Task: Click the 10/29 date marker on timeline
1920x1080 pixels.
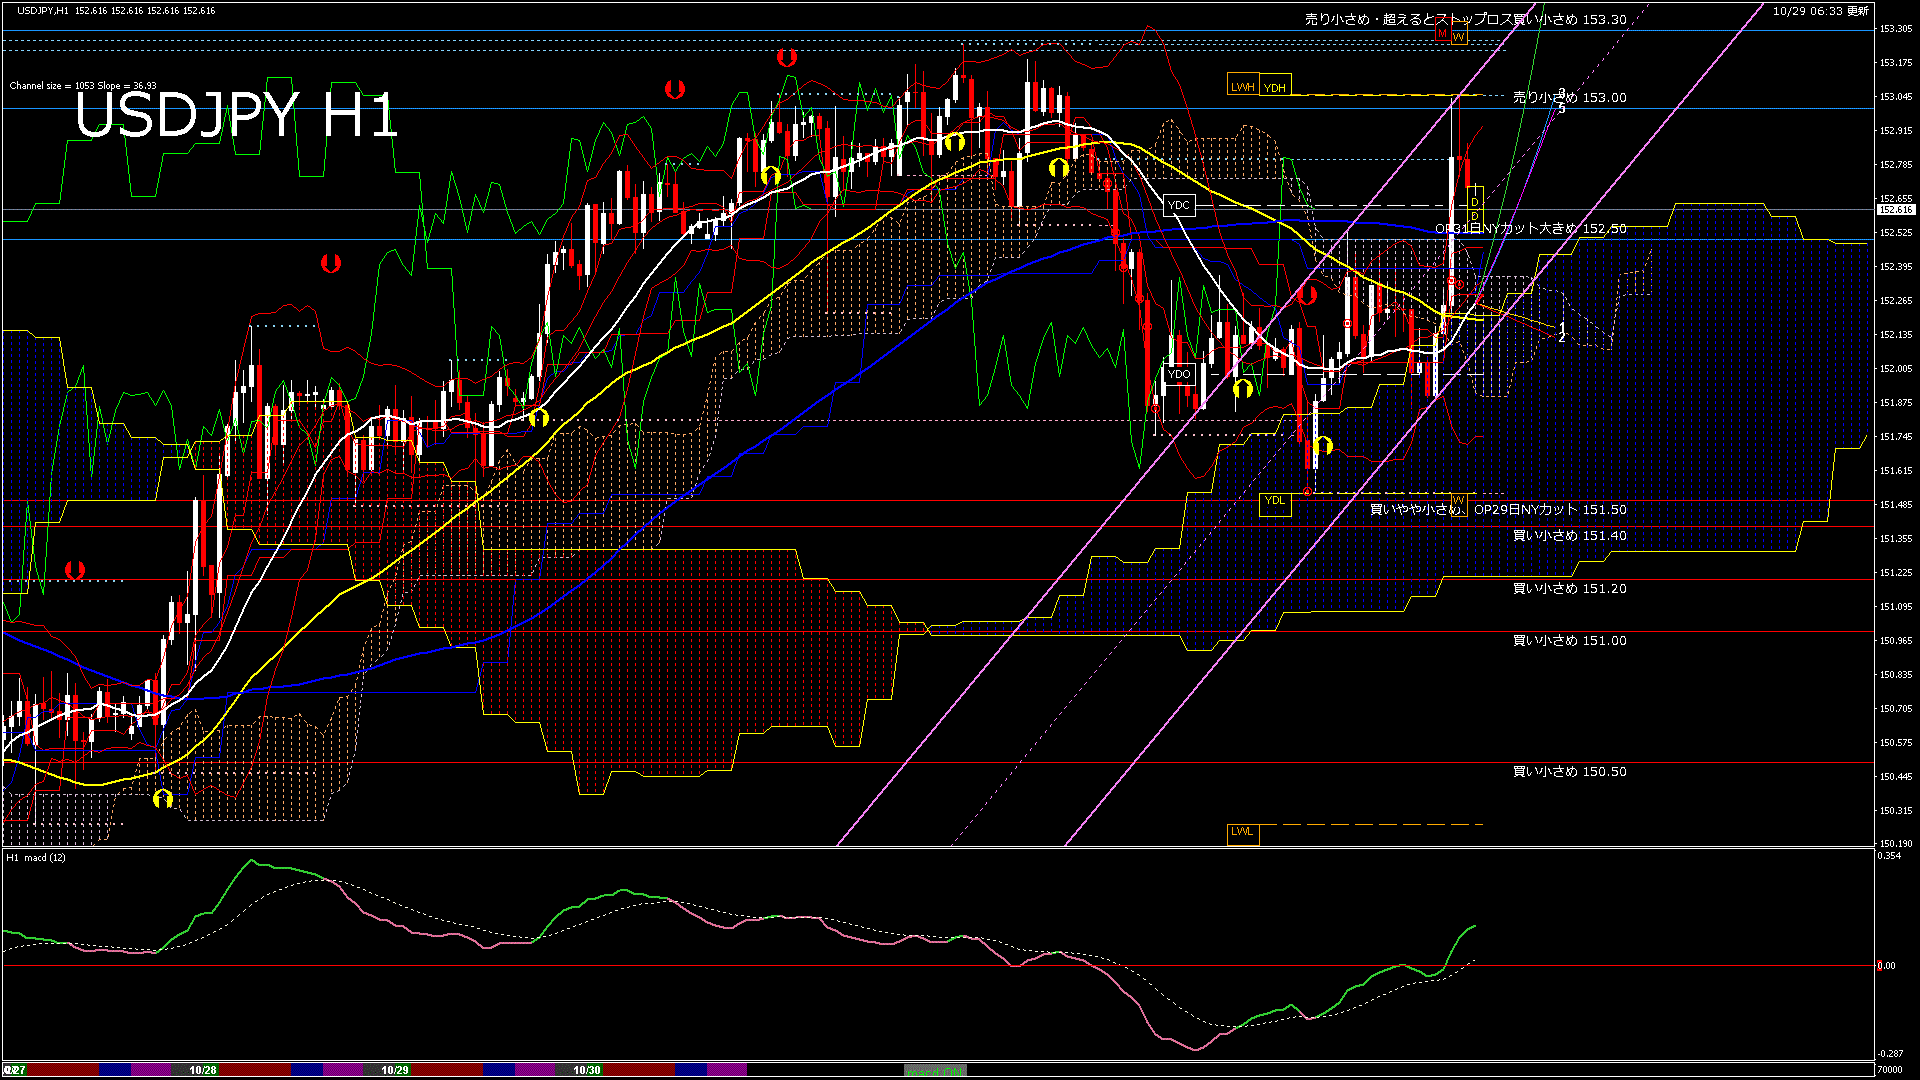Action: click(x=395, y=1070)
